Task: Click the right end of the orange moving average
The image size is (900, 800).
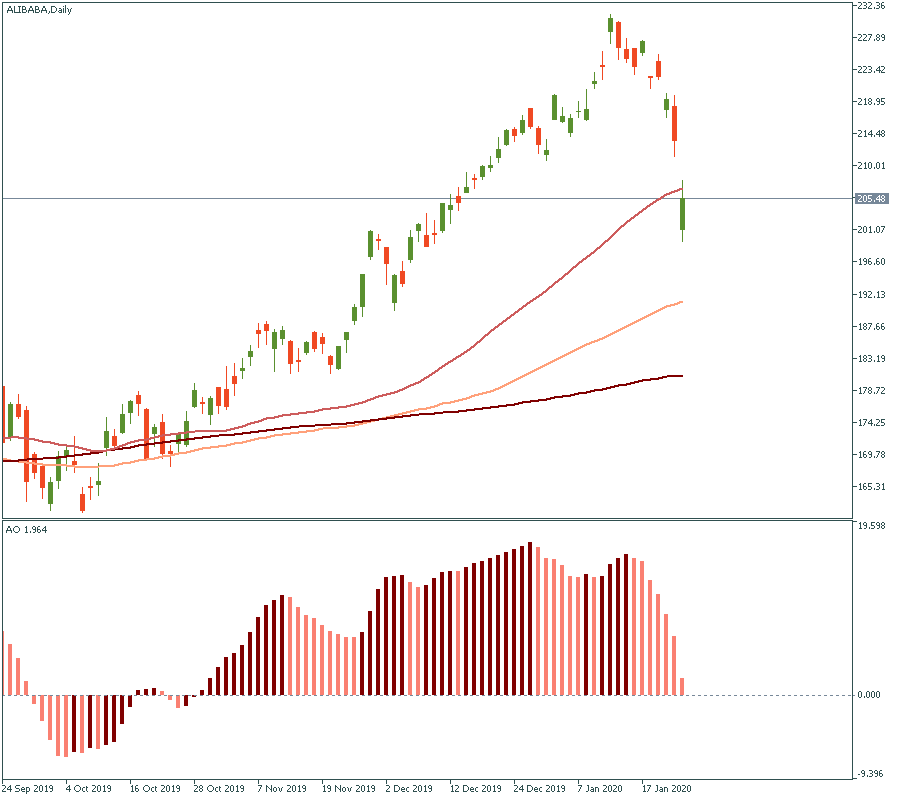Action: 681,302
